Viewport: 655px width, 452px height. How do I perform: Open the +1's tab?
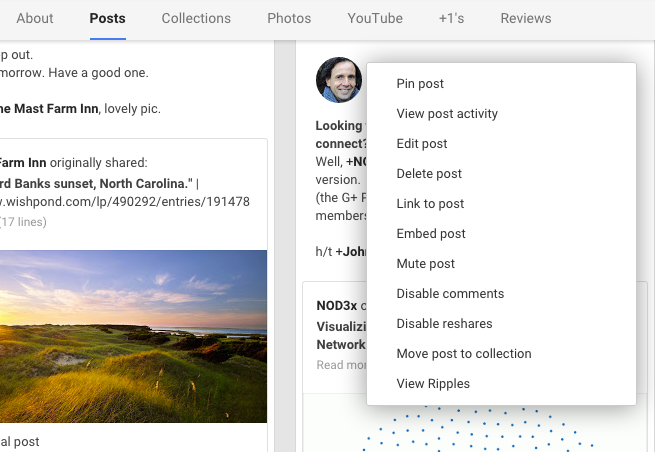tap(451, 18)
